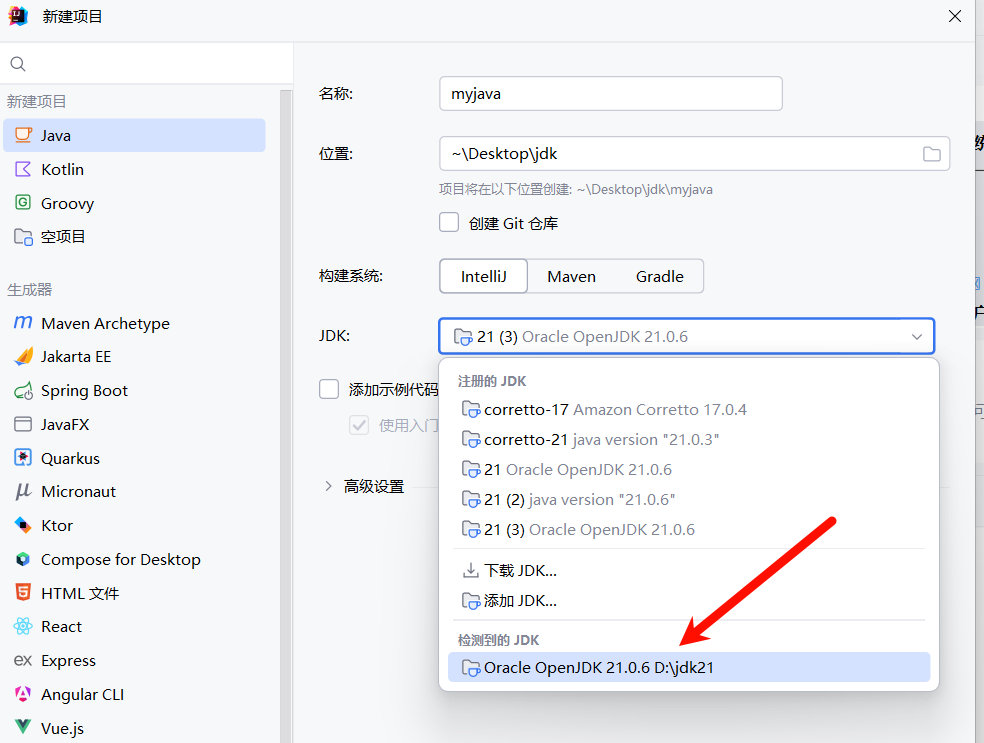Viewport: 984px width, 743px height.
Task: Choose corretto-17 Amazon Corretto 17.0.4
Action: coord(689,410)
